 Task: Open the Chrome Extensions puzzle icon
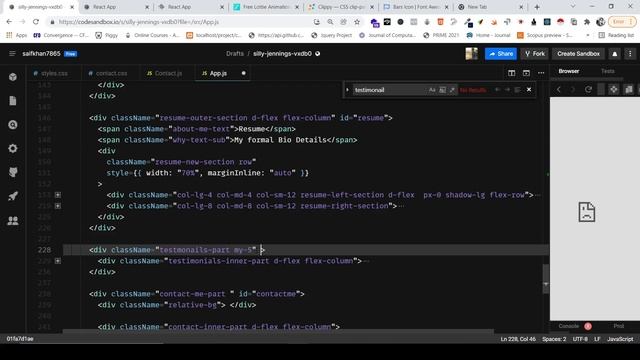587,22
